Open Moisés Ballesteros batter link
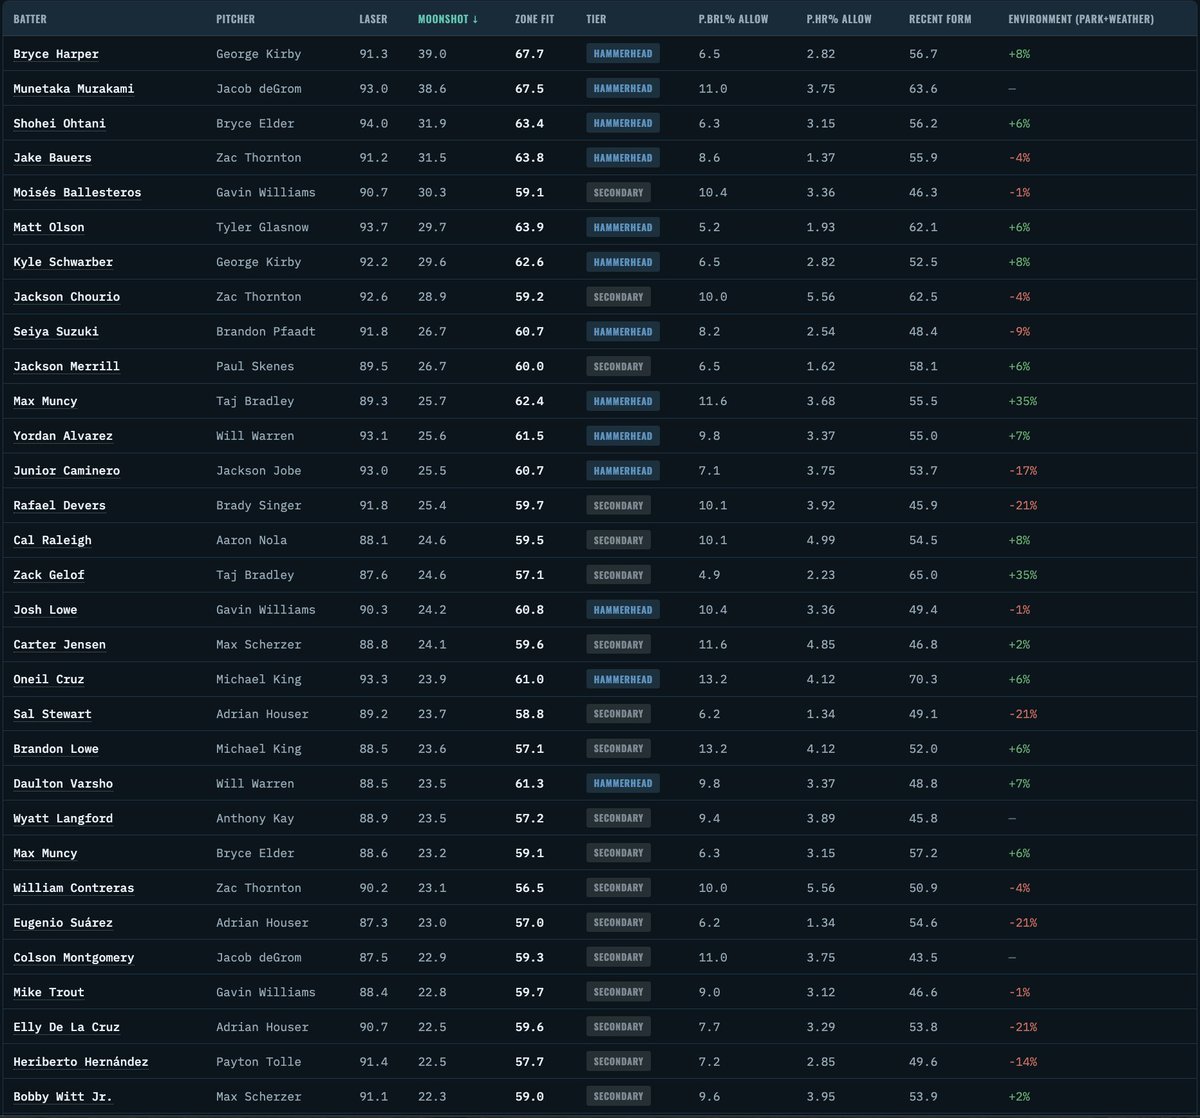1200x1118 pixels. click(x=77, y=193)
